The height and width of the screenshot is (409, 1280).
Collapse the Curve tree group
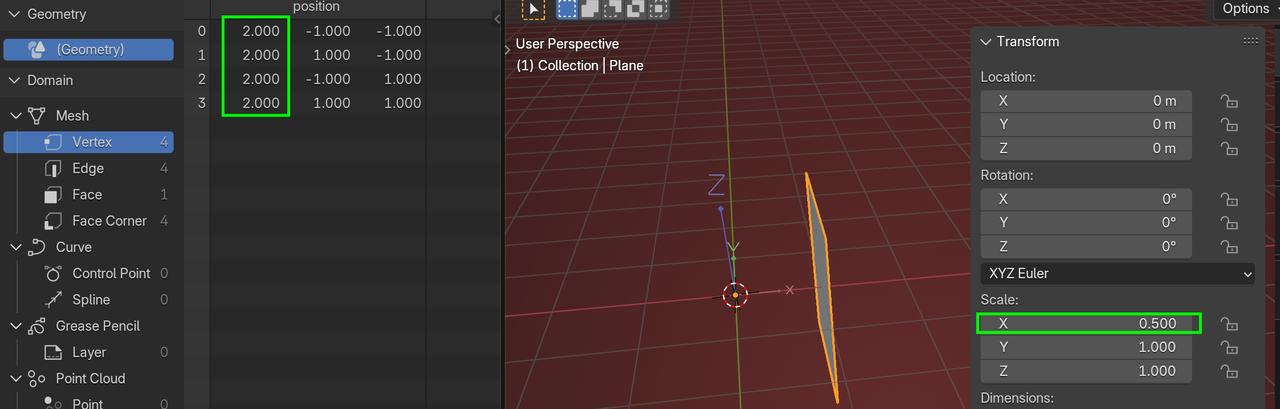coord(16,247)
